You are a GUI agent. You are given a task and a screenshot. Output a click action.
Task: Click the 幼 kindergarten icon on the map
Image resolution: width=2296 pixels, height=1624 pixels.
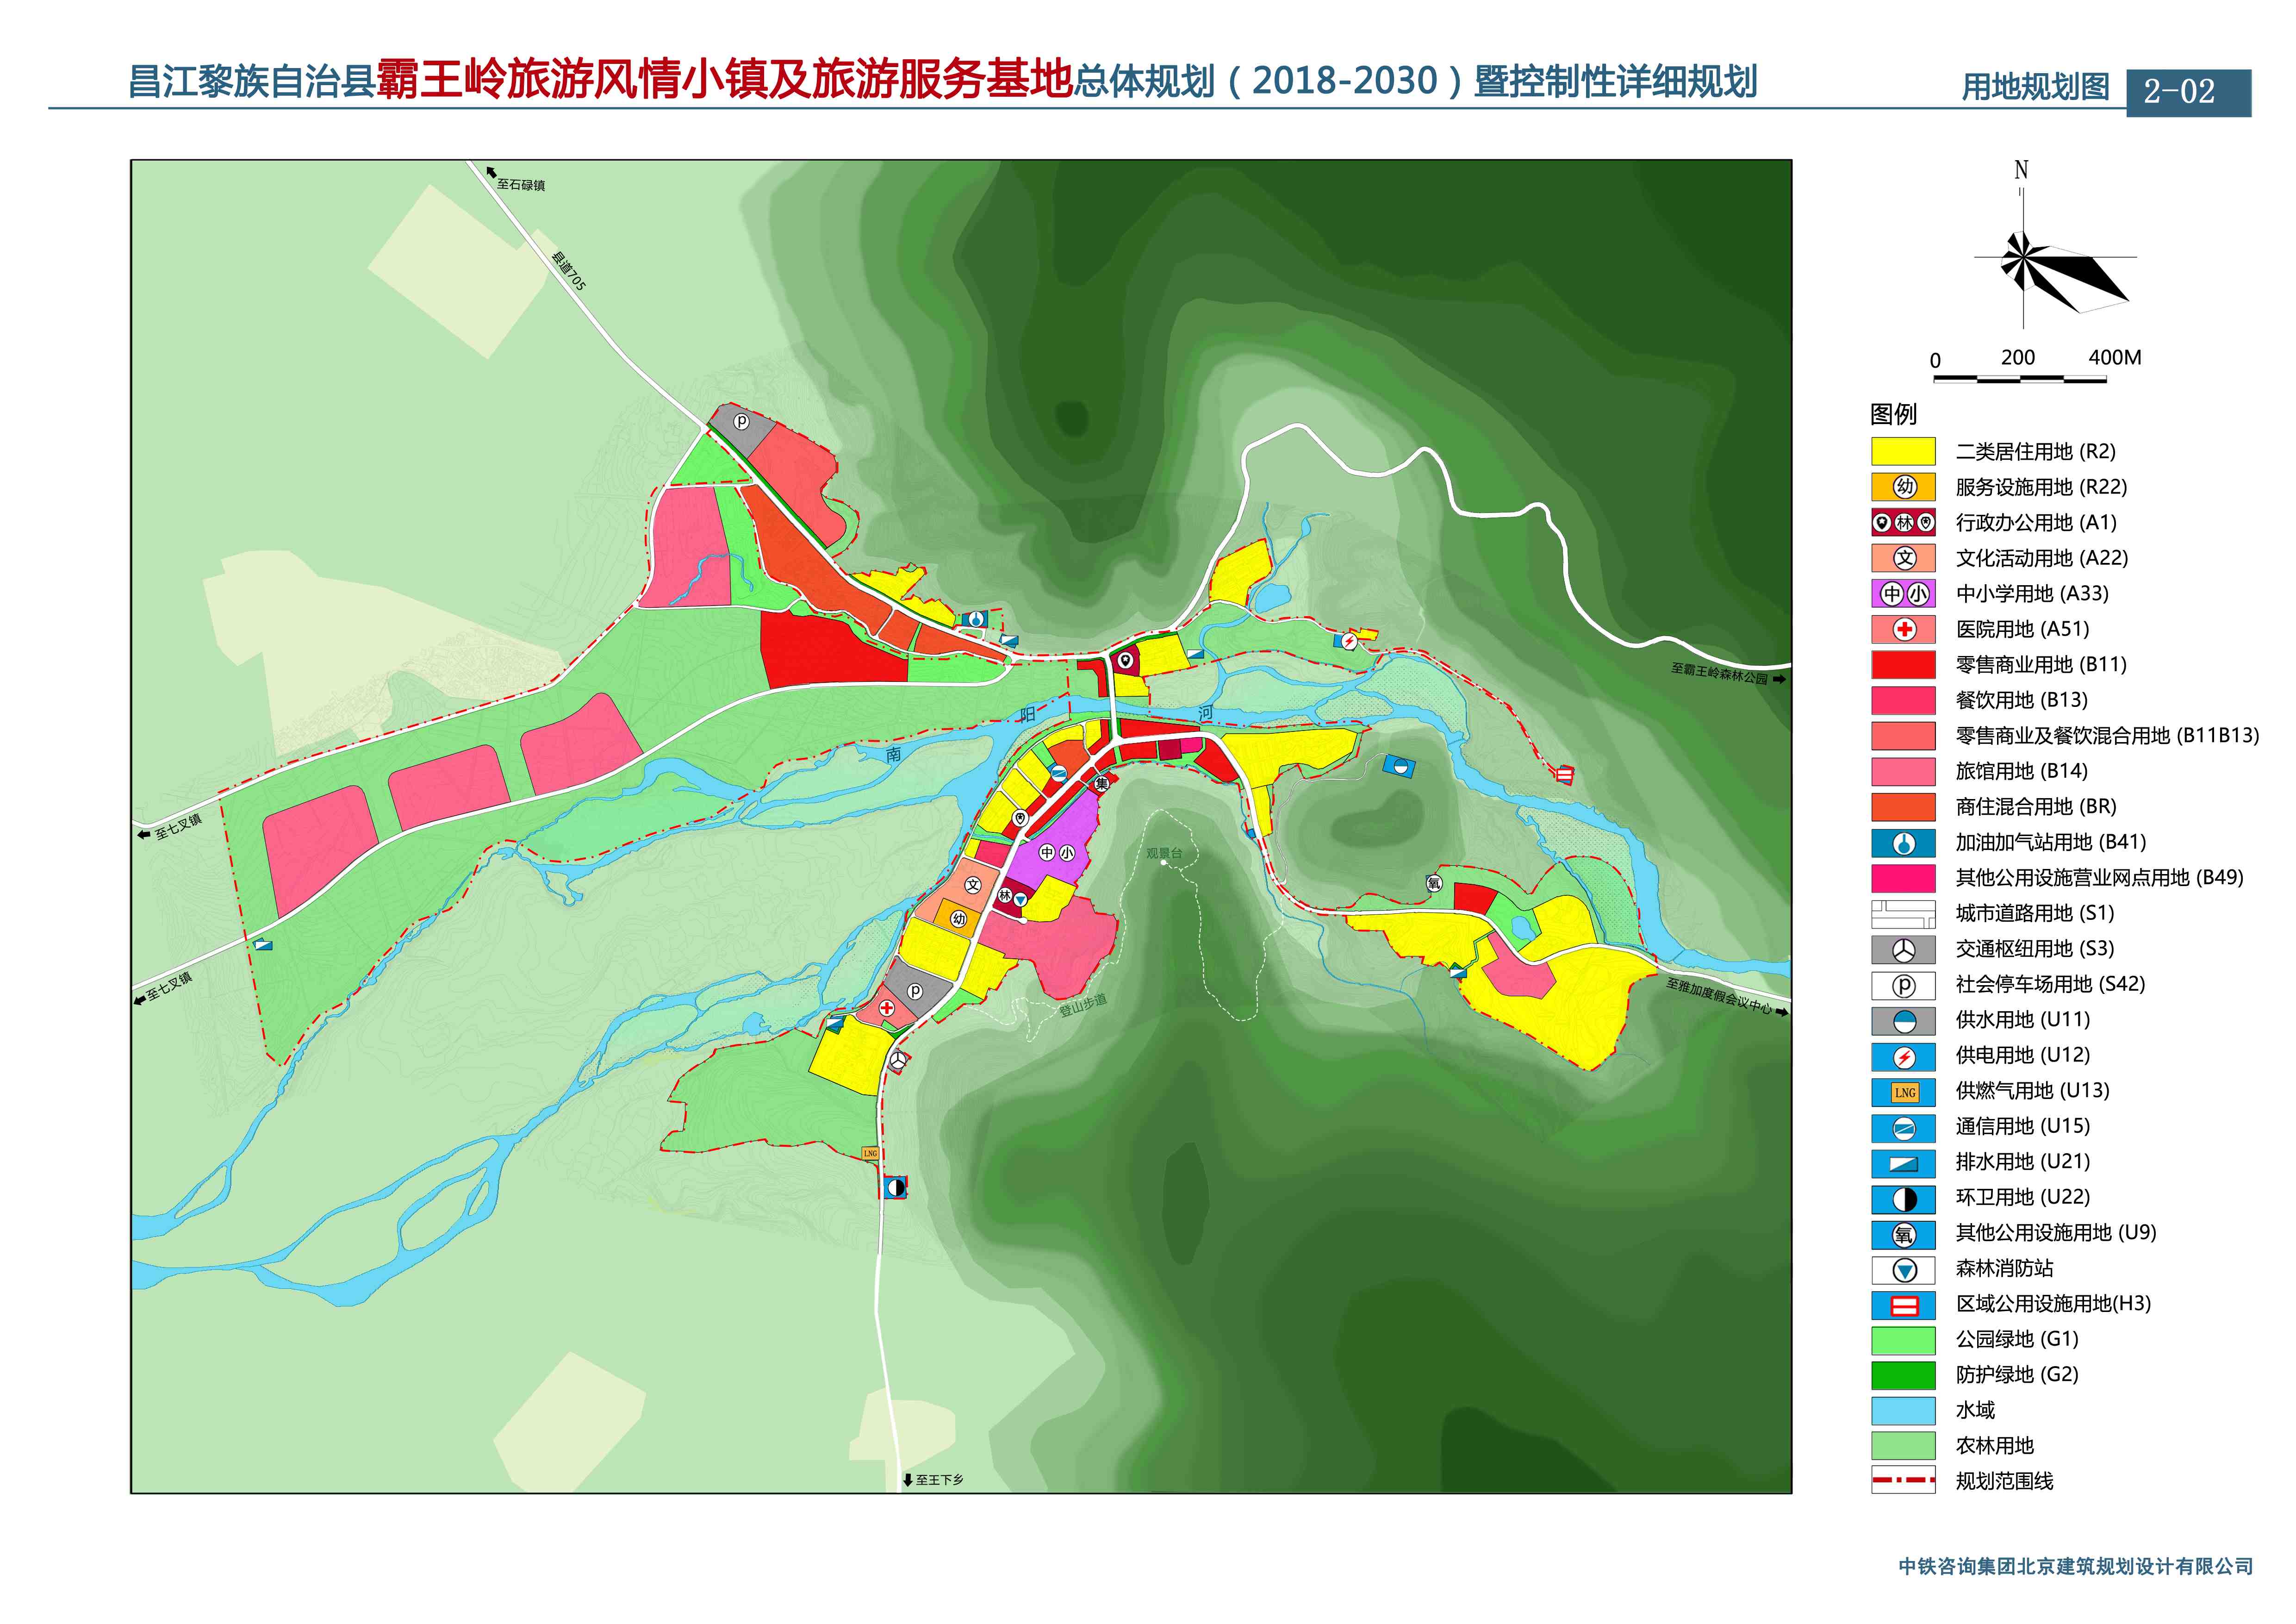click(958, 919)
